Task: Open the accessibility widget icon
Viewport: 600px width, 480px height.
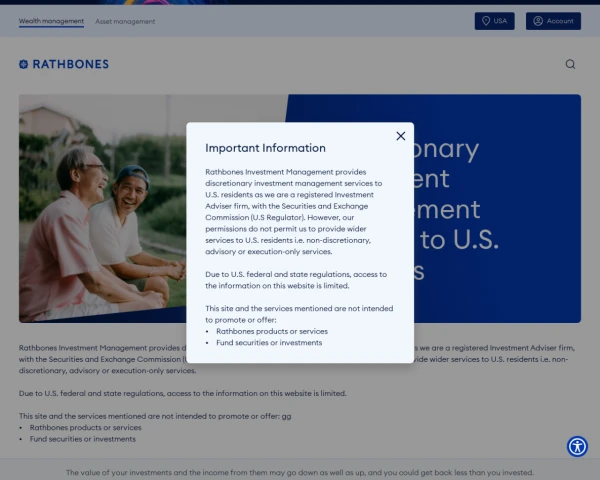Action: coord(577,446)
